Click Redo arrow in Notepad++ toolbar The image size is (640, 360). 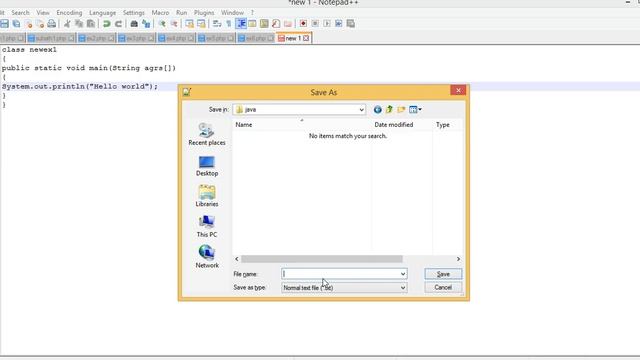(x=118, y=24)
